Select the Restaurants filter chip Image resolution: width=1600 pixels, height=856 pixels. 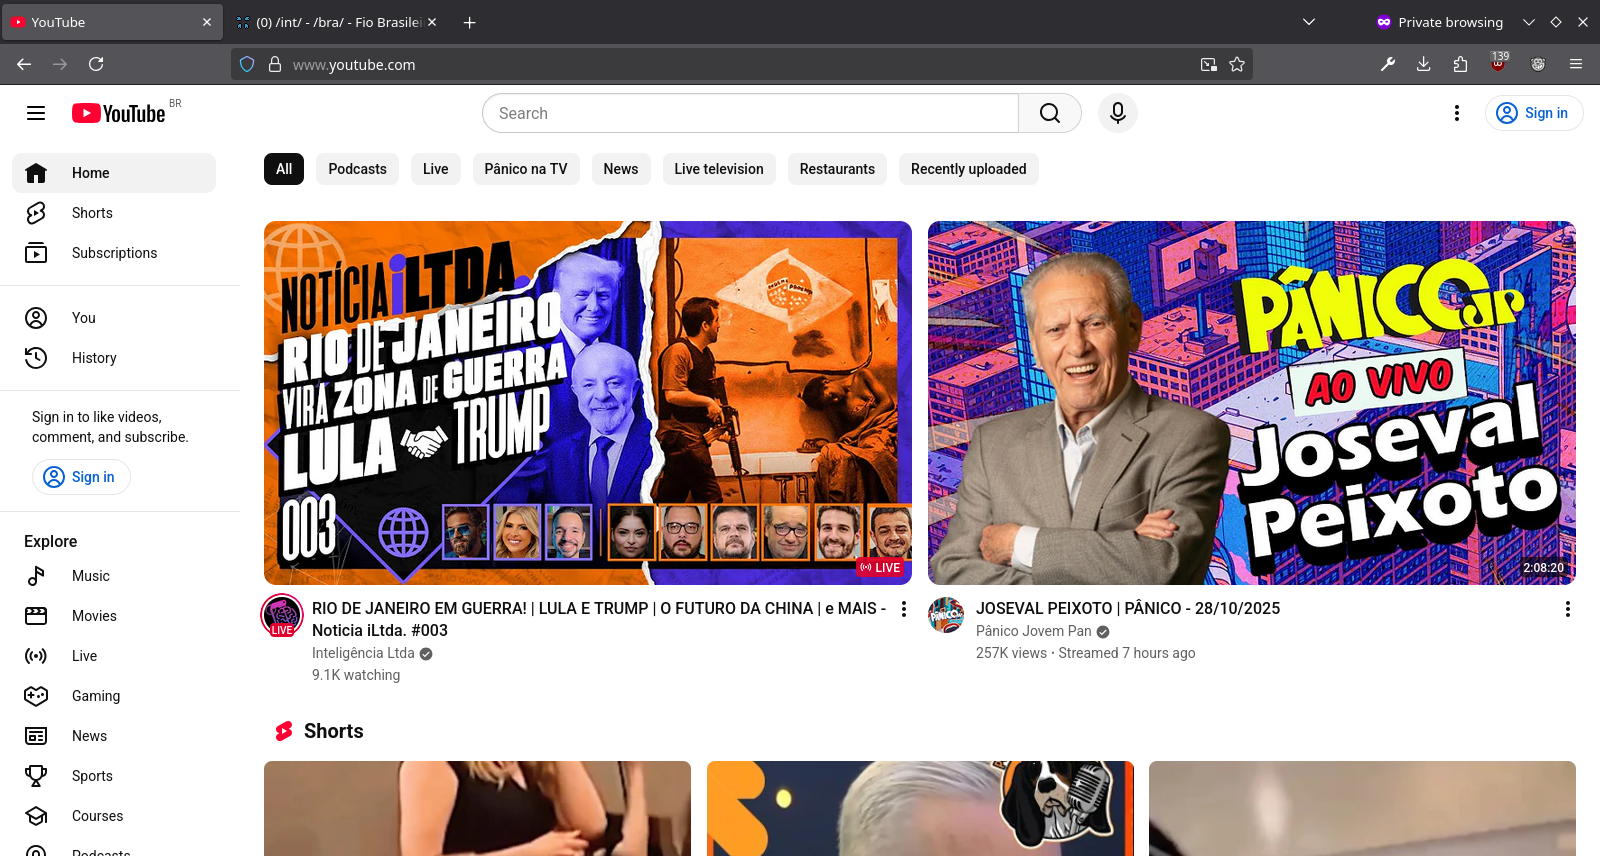pyautogui.click(x=837, y=169)
